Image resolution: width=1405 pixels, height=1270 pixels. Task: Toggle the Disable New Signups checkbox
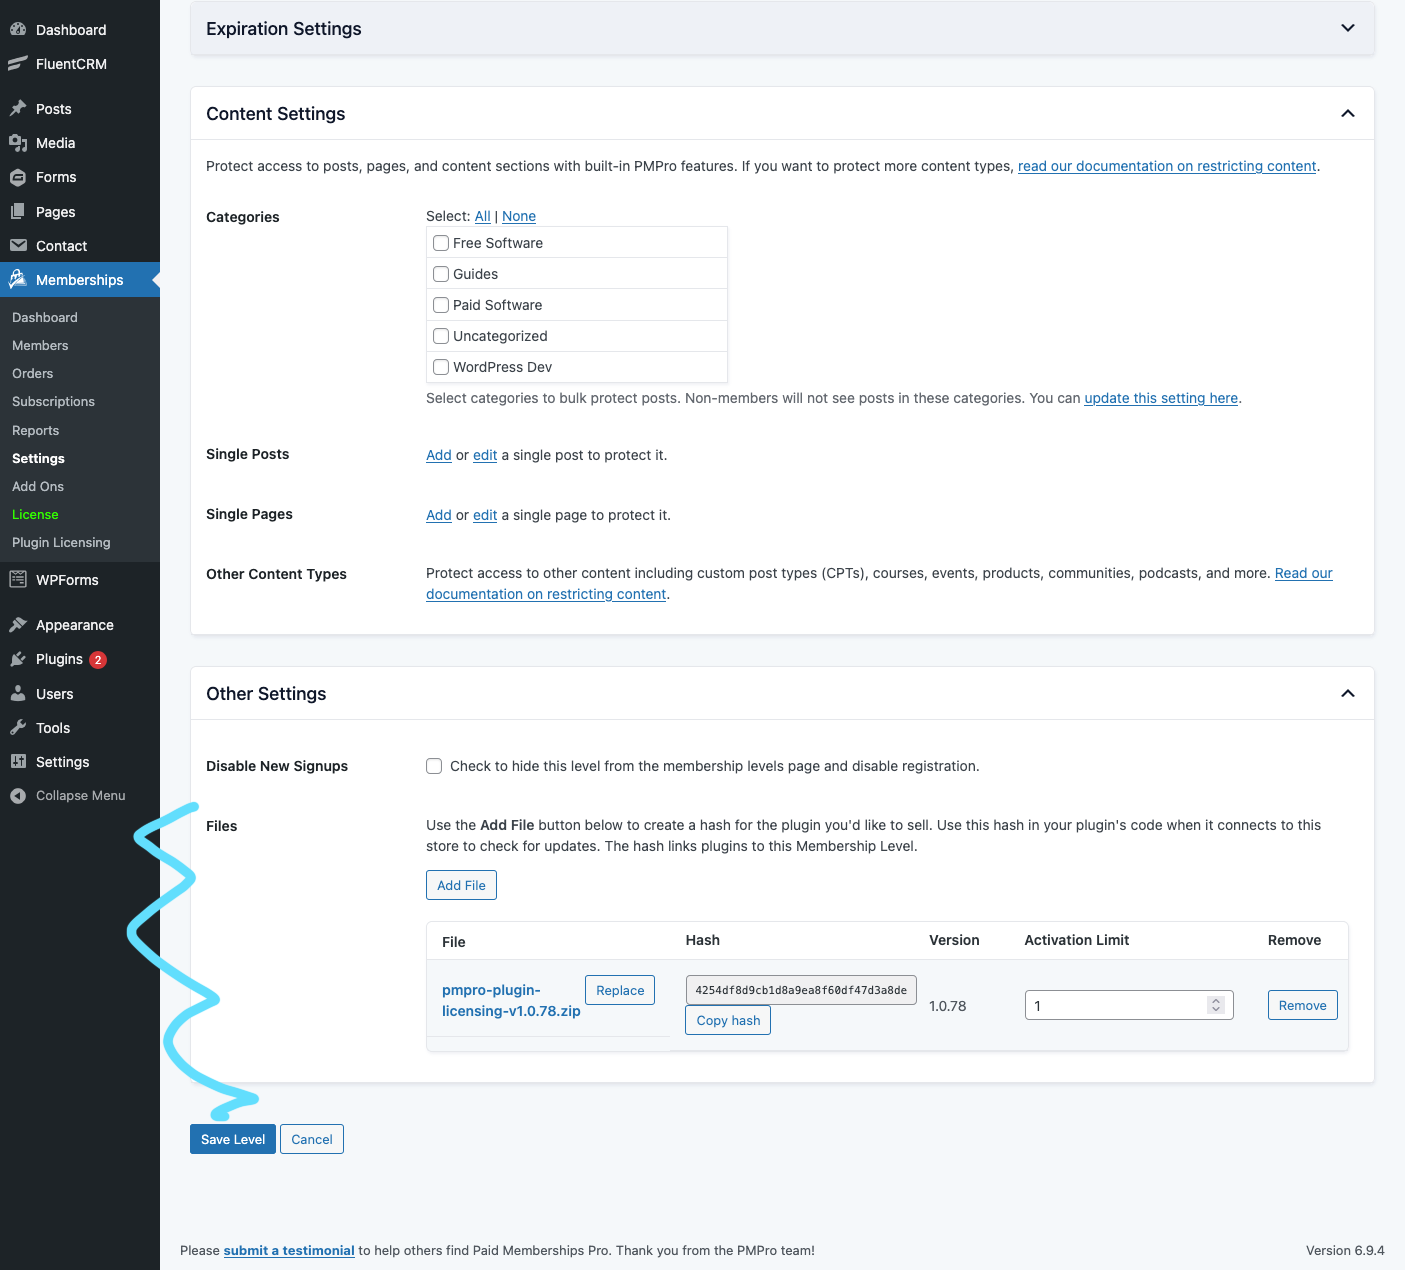434,766
